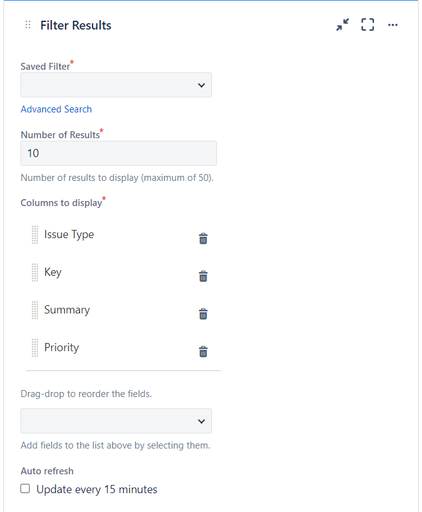Click the Priority row drag handle
Viewport: 422px width, 512px height.
tap(35, 348)
